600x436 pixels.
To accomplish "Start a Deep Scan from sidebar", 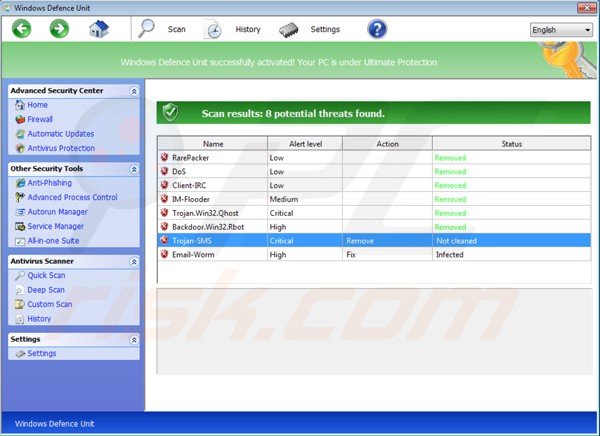I will click(x=46, y=290).
